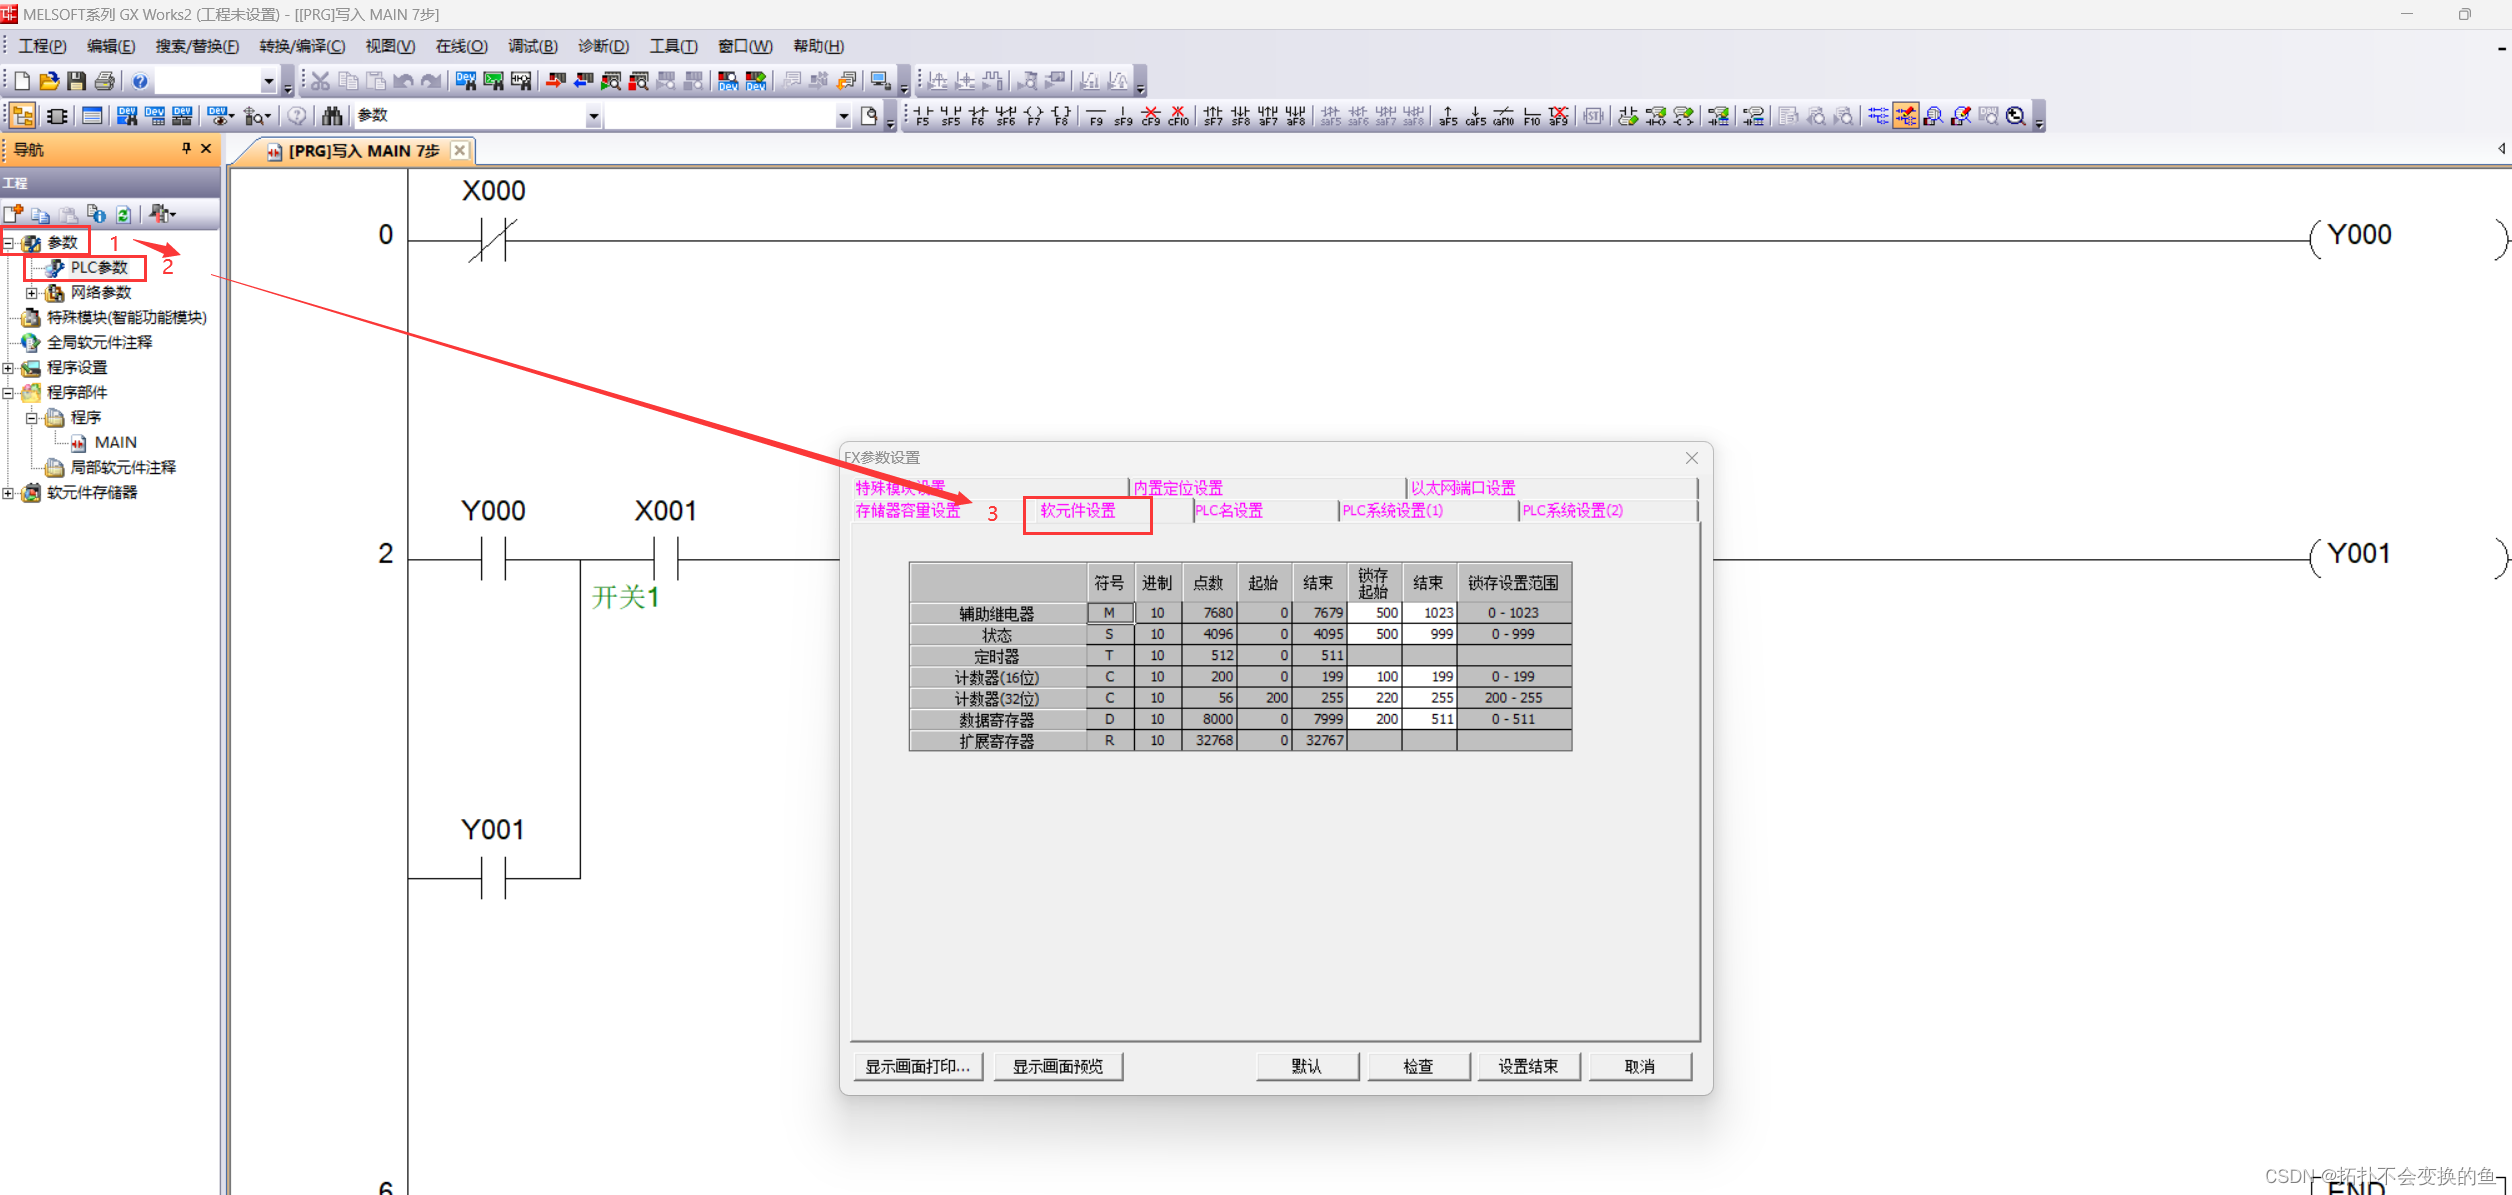Viewport: 2512px width, 1195px height.
Task: Click the Read from PLC blue-arrow icon
Action: point(583,81)
